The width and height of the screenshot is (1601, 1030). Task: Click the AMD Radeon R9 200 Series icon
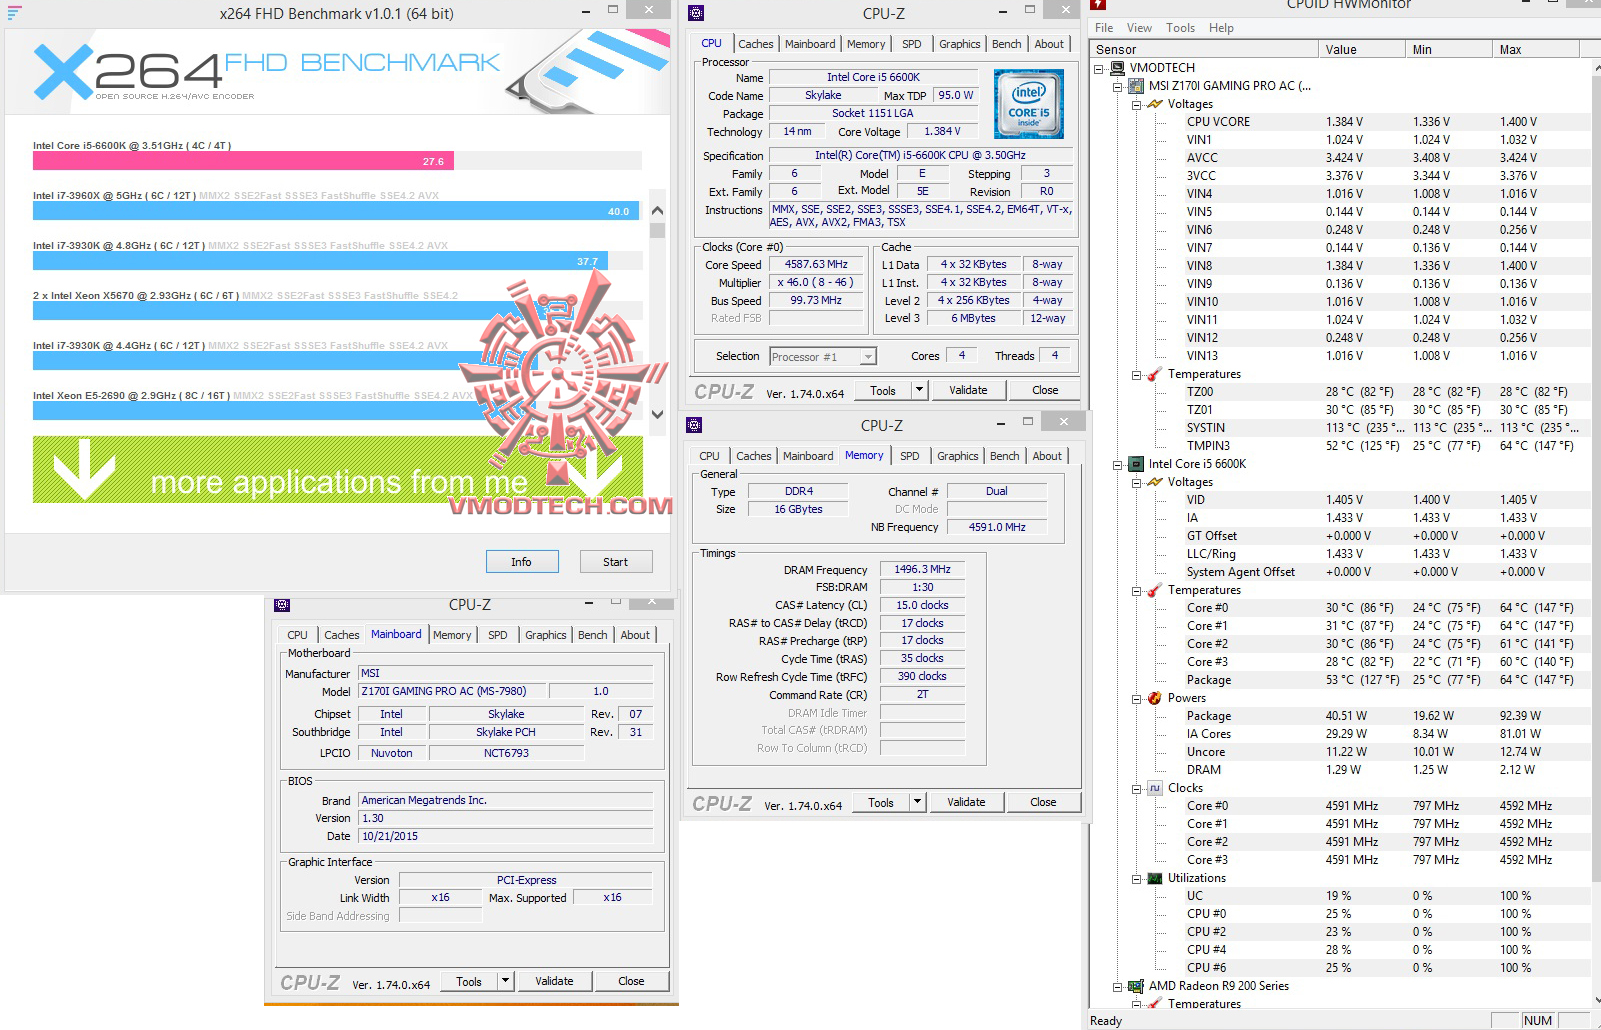click(1136, 986)
